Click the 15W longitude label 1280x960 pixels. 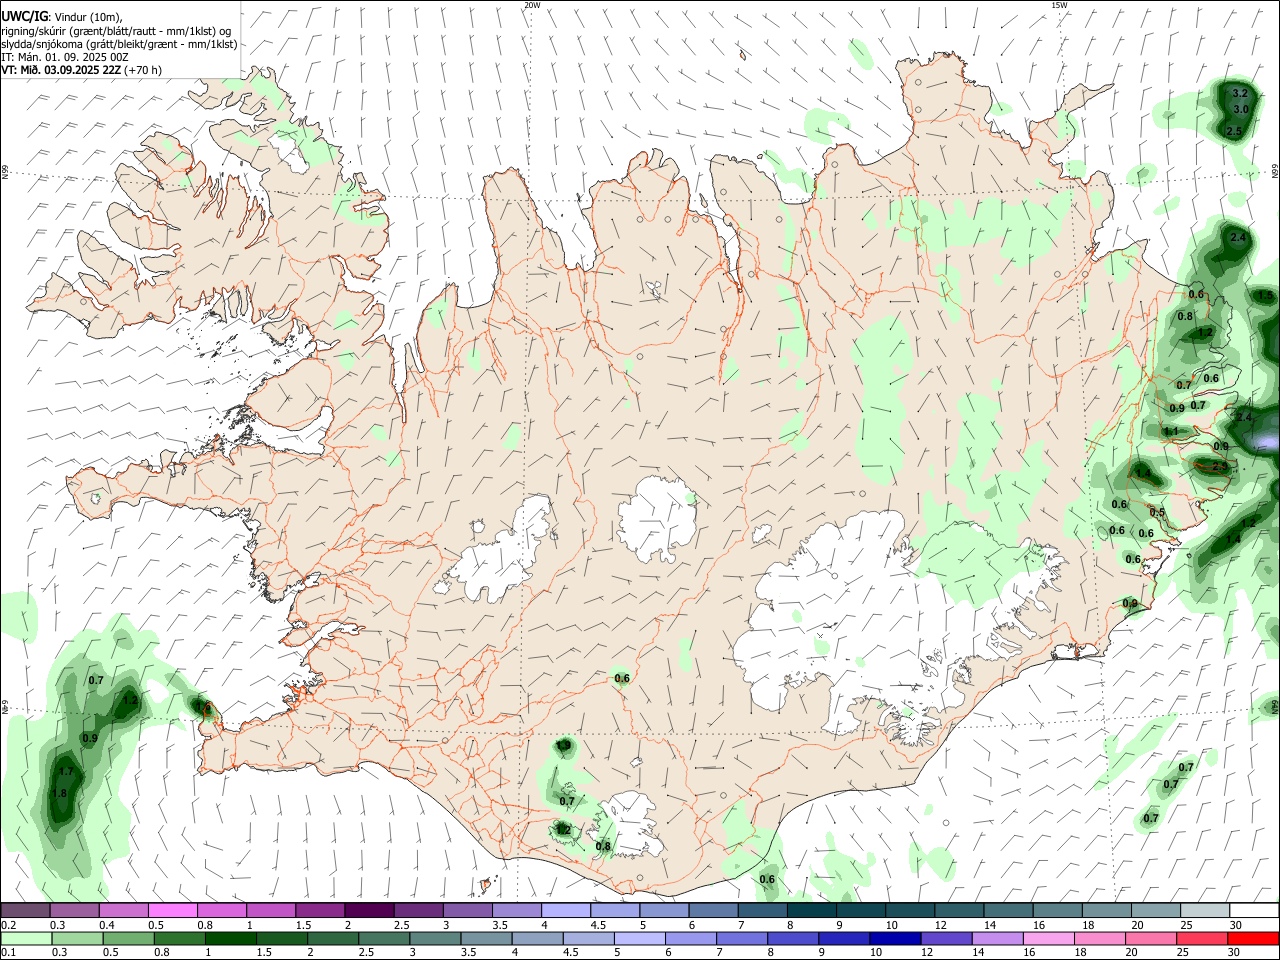click(x=1059, y=5)
